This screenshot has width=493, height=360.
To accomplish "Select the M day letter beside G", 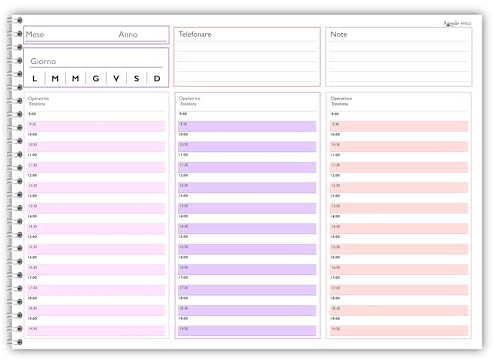I will (76, 79).
